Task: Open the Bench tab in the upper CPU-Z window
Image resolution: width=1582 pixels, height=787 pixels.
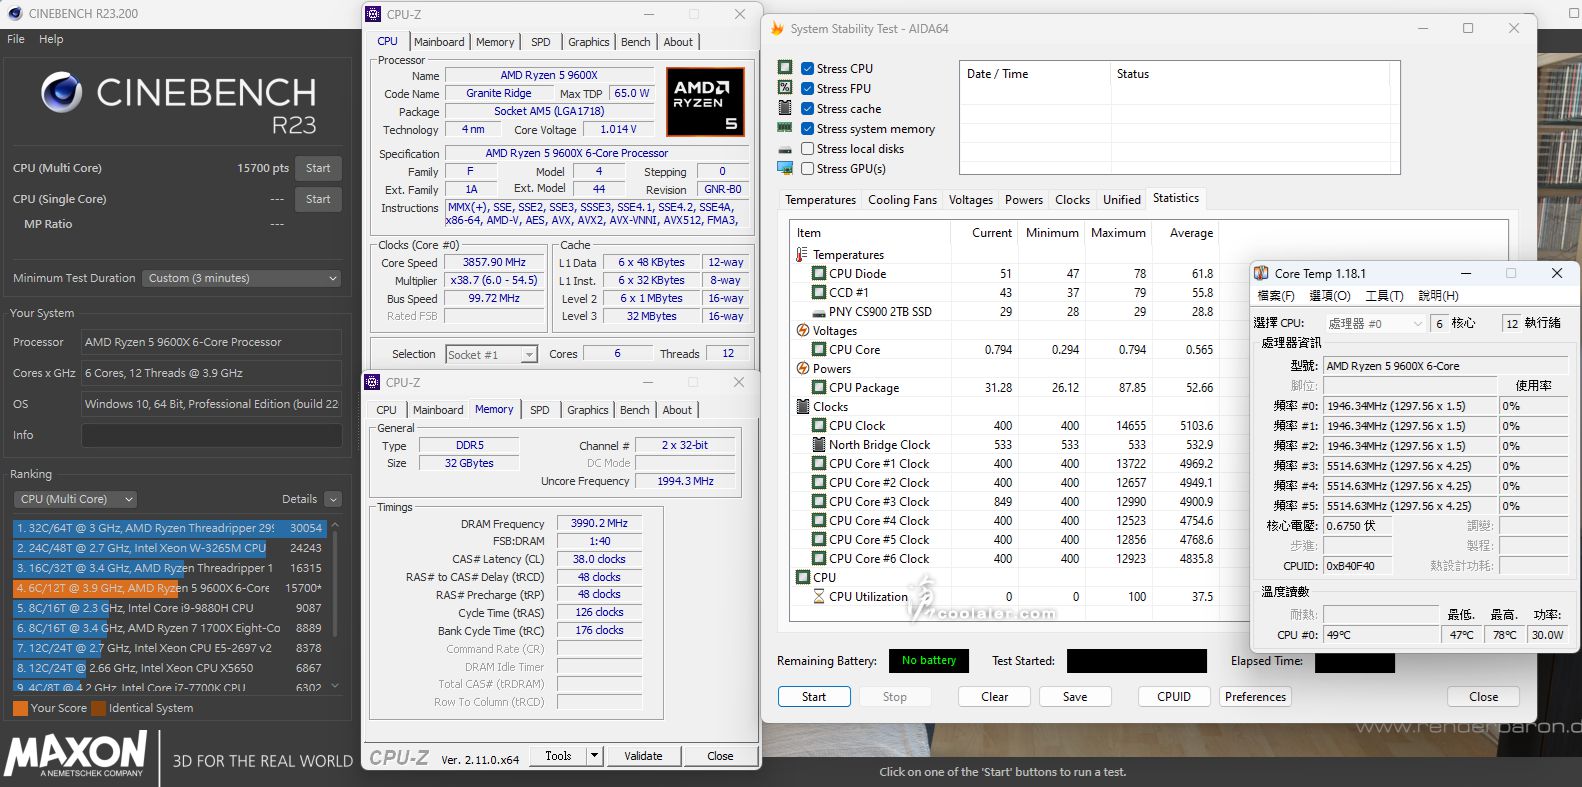Action: [x=635, y=42]
